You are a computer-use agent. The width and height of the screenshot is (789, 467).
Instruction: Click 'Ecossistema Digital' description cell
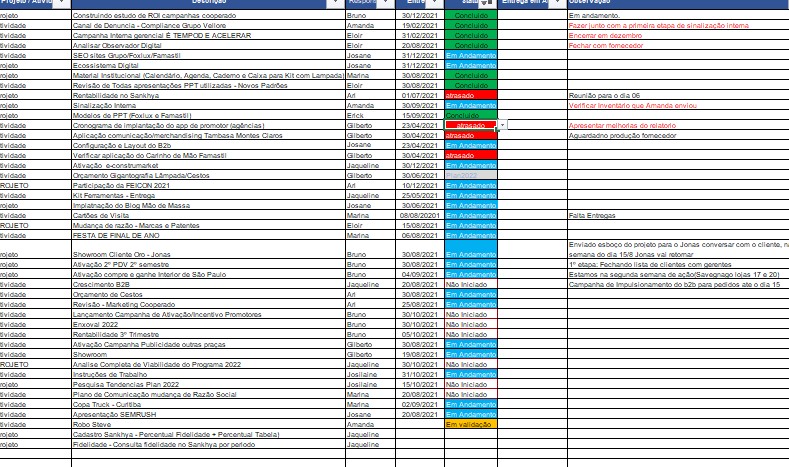208,65
